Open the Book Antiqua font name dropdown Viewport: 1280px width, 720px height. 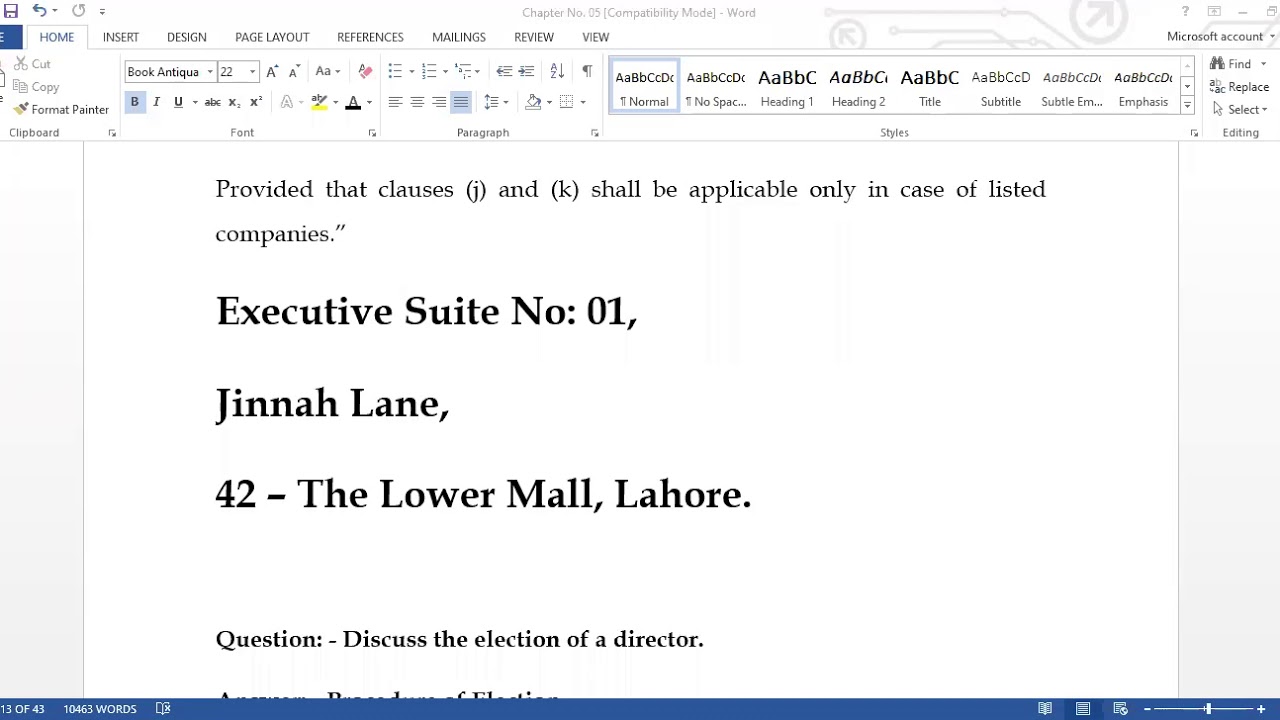coord(210,72)
